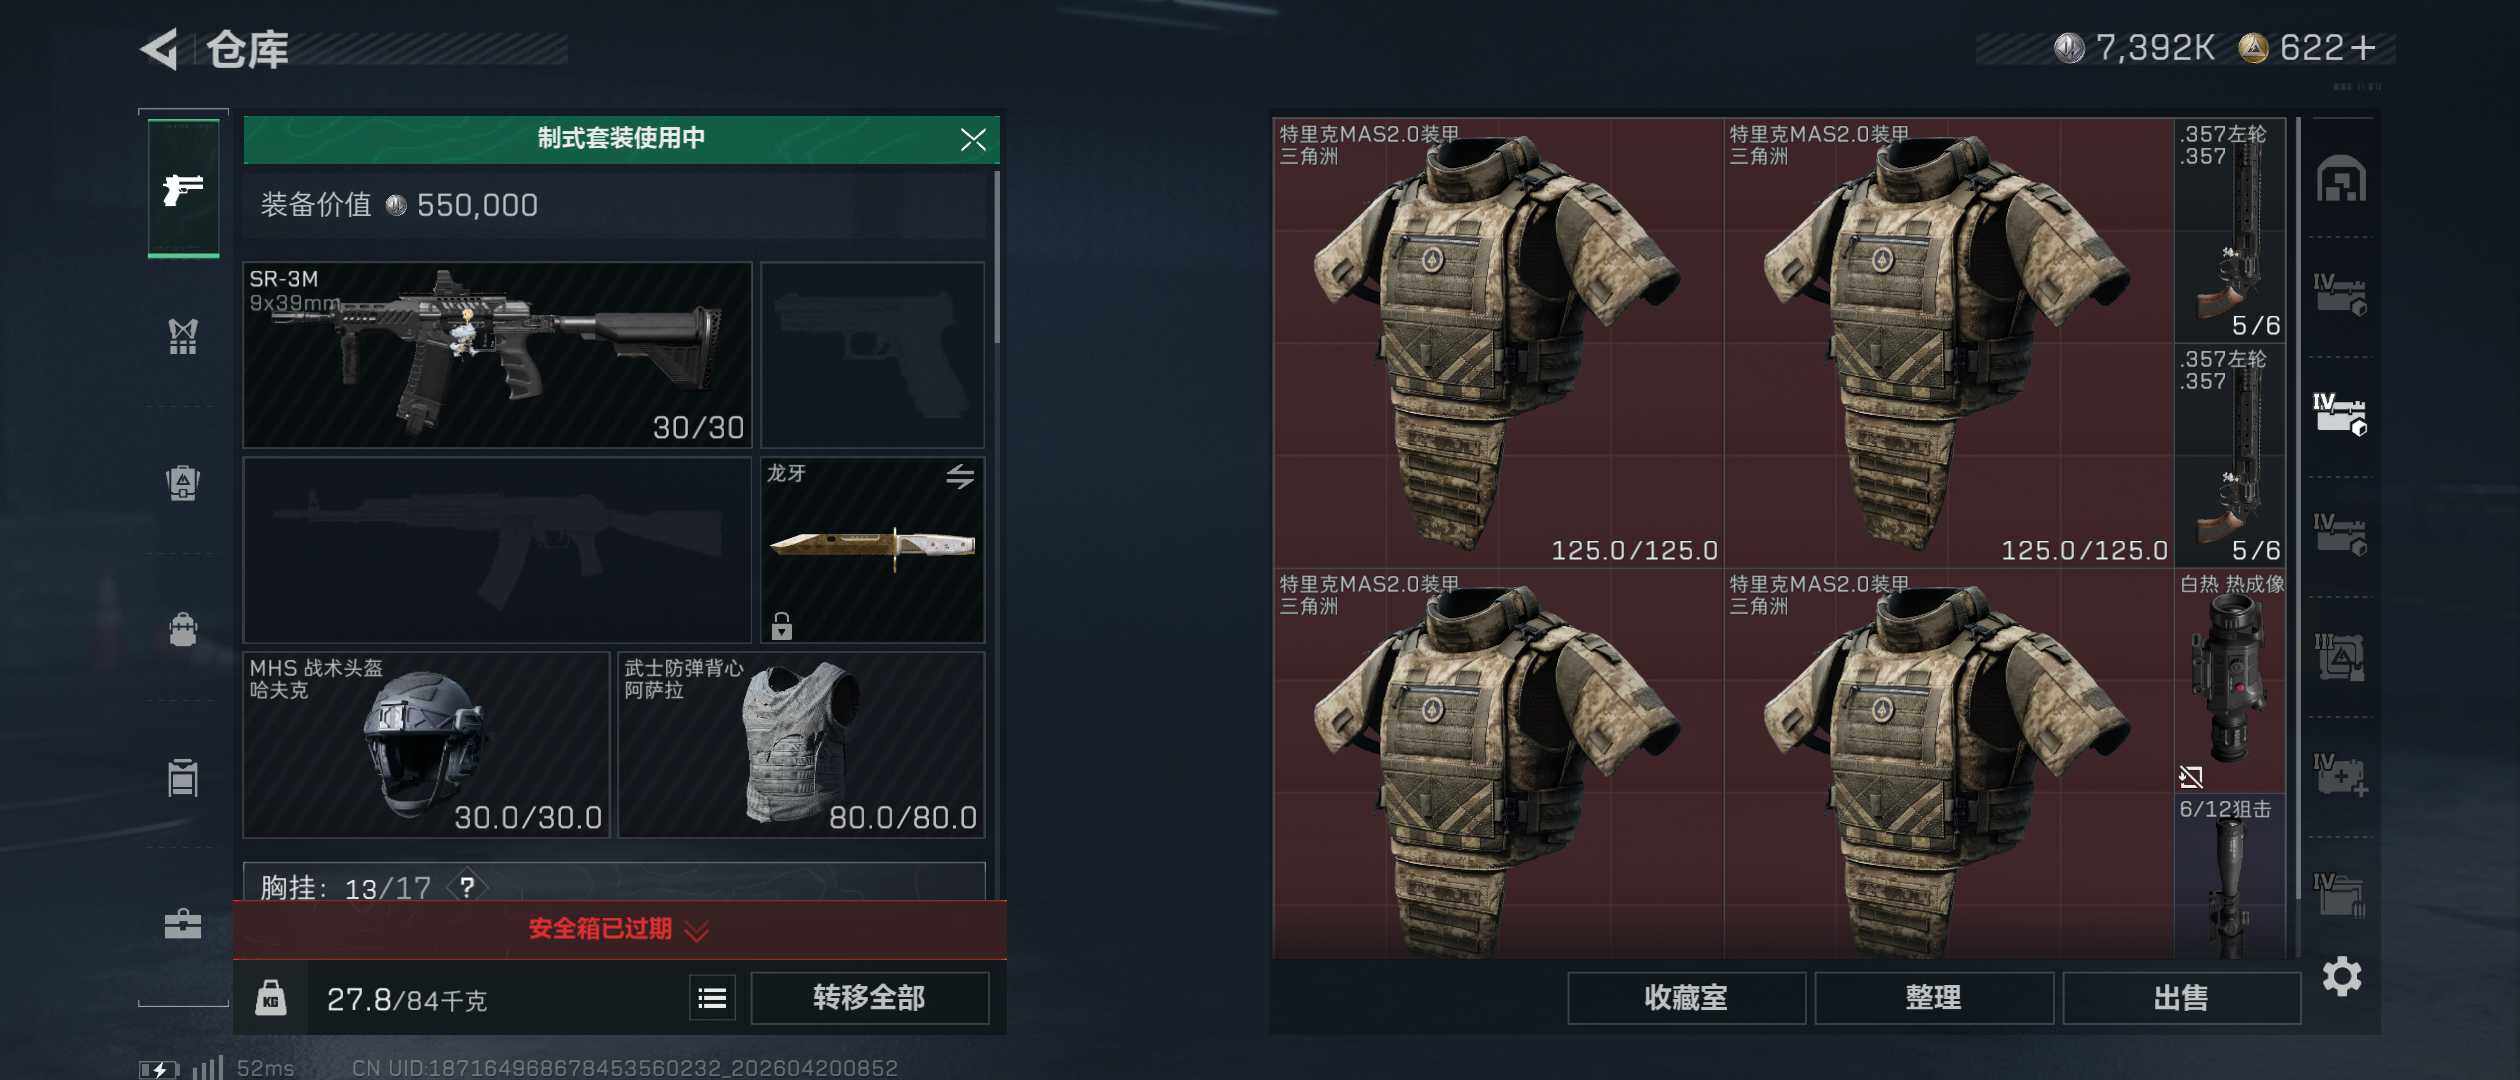Select the weapons pistol category tab

183,188
